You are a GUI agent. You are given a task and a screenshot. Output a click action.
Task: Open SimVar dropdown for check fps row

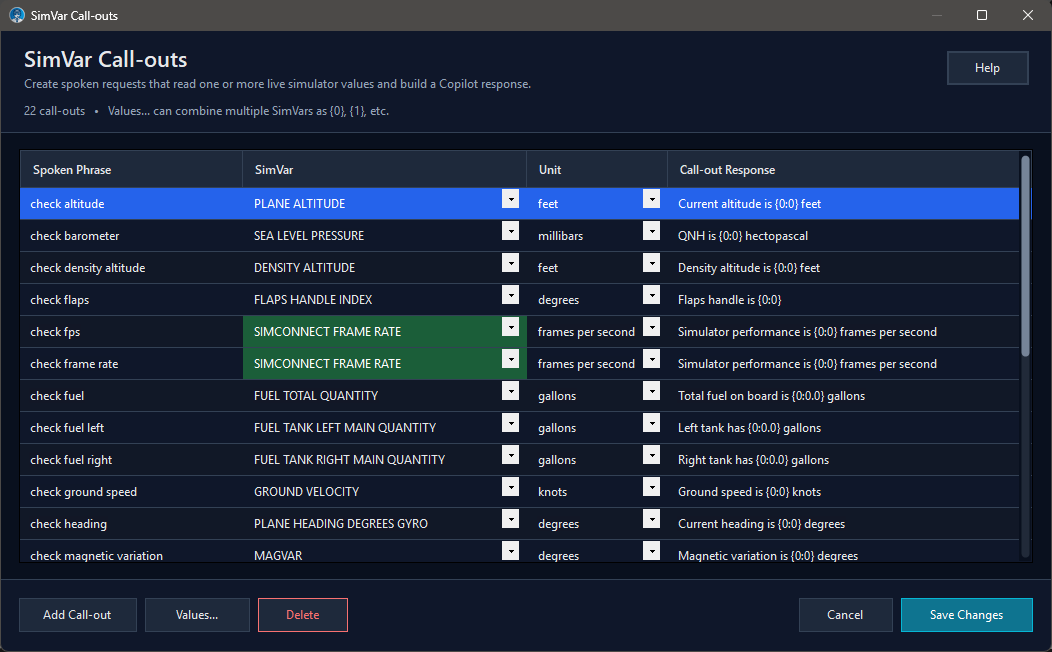coord(511,327)
